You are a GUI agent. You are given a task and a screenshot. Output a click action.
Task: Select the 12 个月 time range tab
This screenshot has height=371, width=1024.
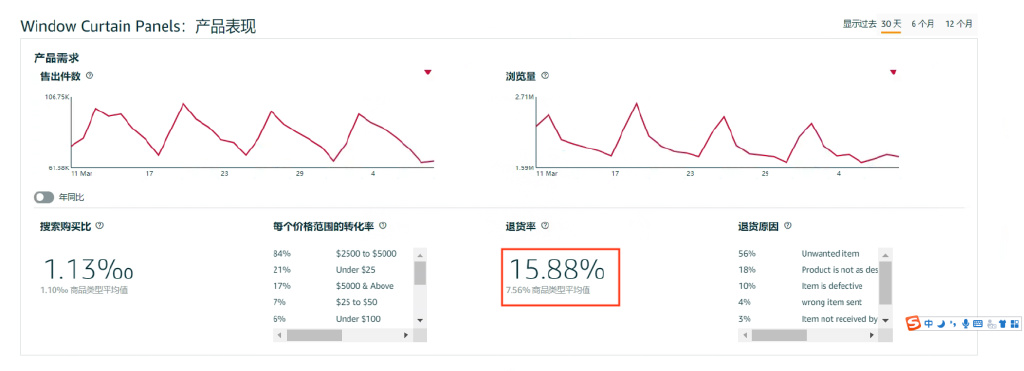(959, 24)
